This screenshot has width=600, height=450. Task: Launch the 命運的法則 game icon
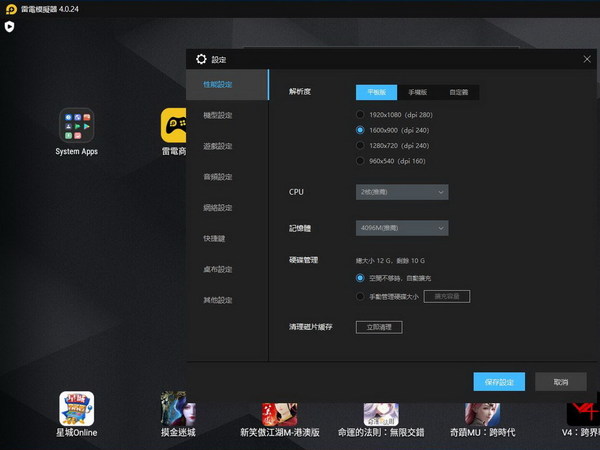381,408
